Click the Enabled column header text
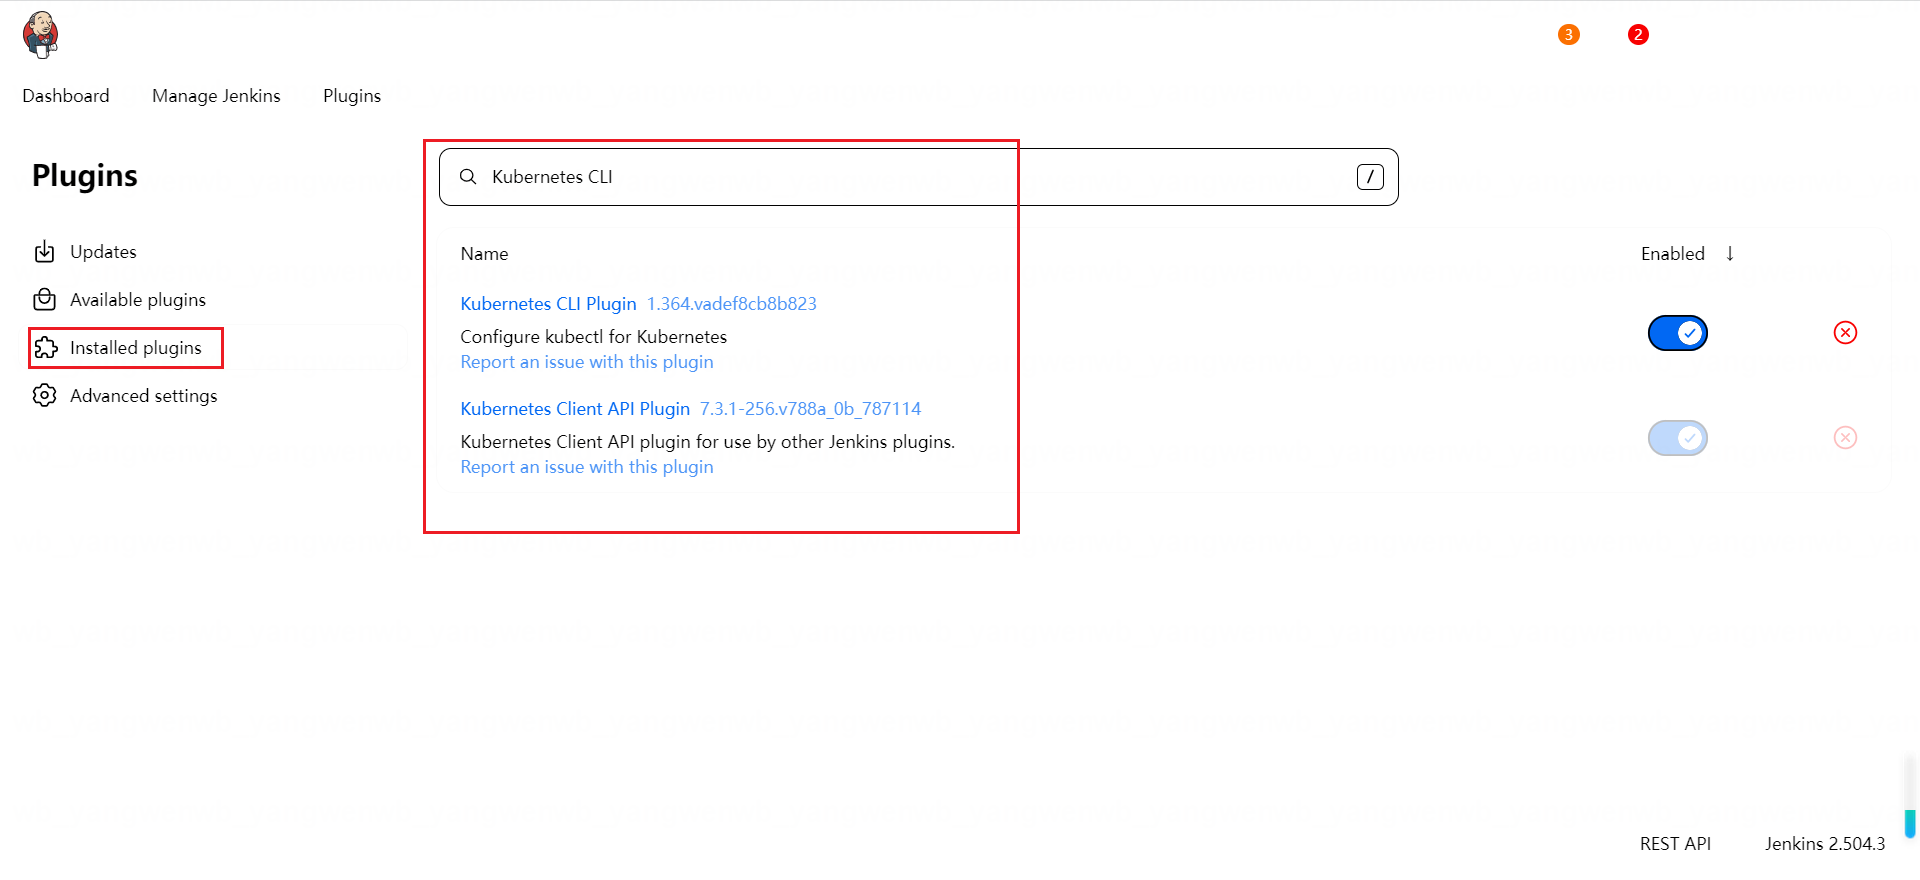The image size is (1920, 880). click(1673, 254)
